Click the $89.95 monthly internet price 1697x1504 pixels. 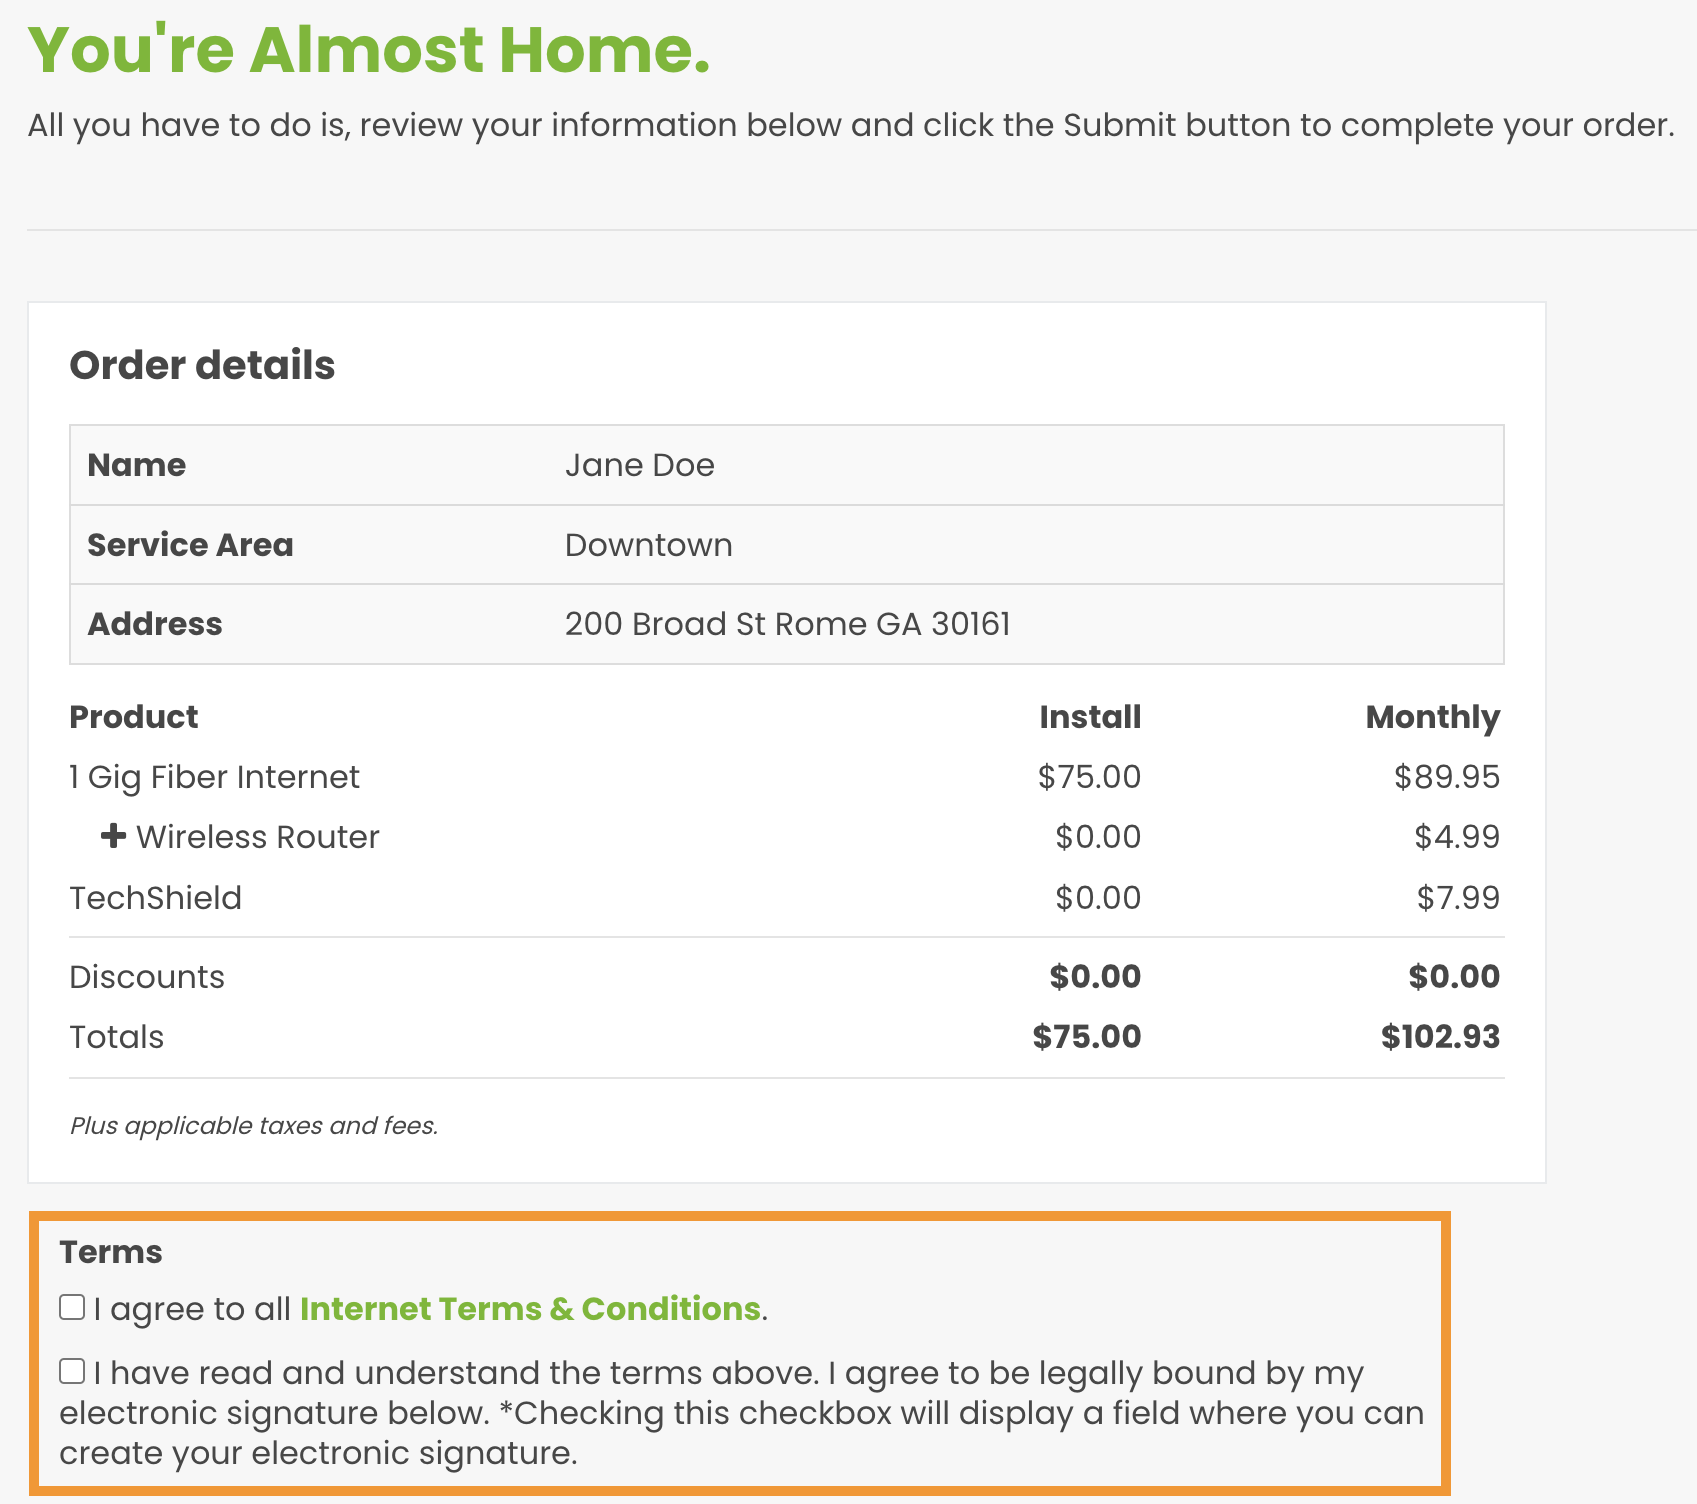point(1446,777)
